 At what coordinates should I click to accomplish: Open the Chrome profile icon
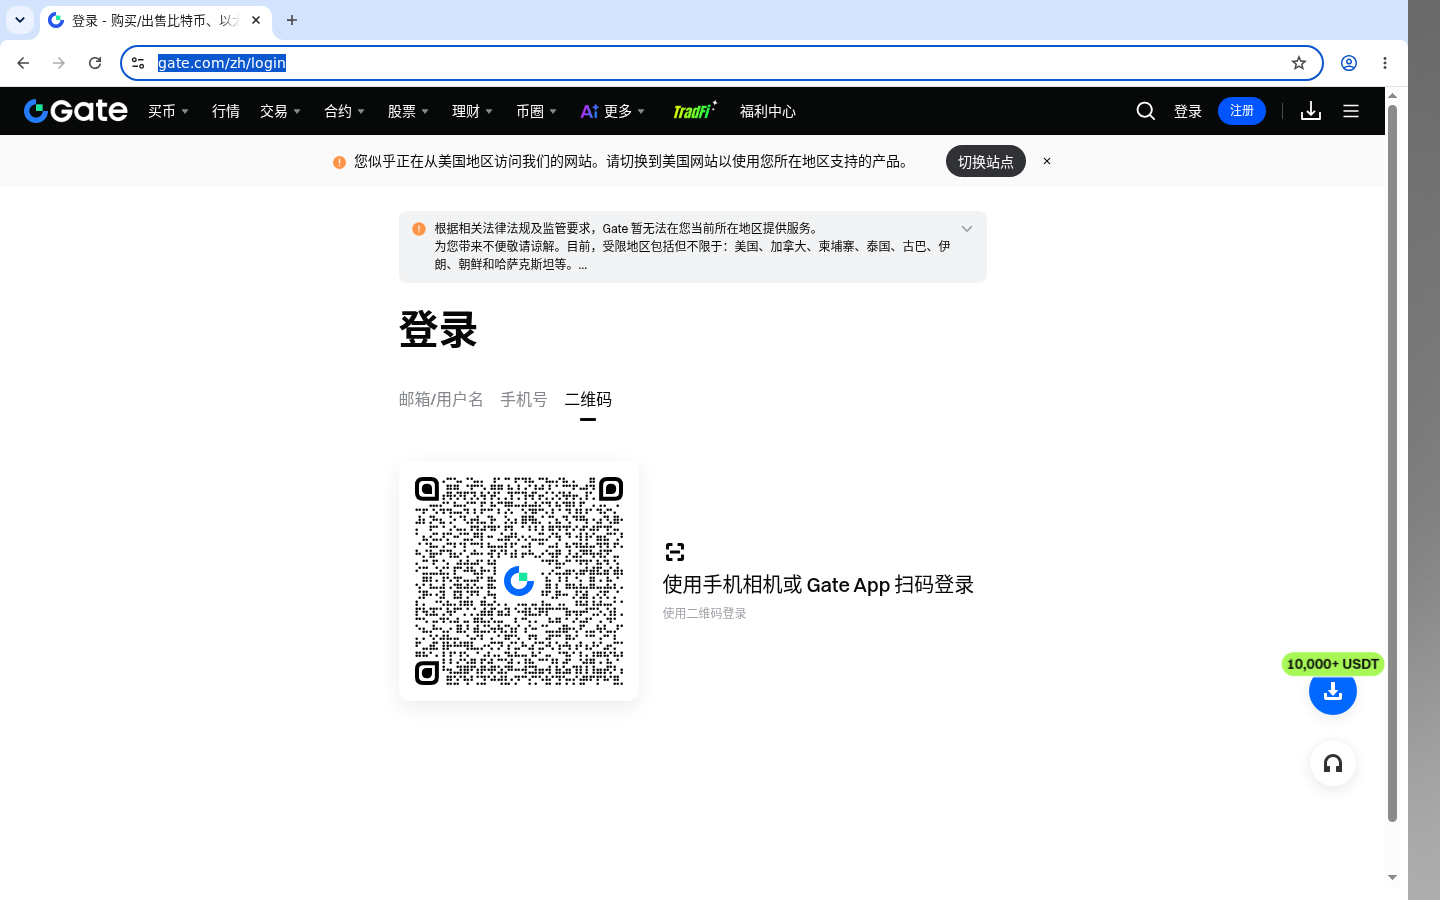pos(1349,63)
